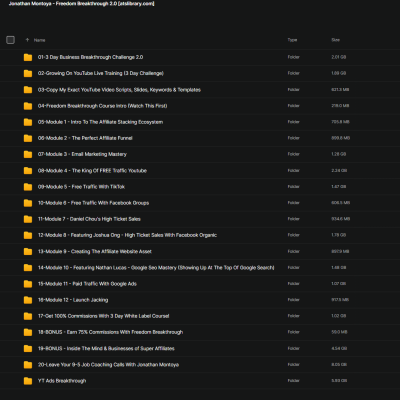This screenshot has height=400, width=400.
Task: Open folder icon for 07-Module 3 Email Marketing Mastery
Action: tap(28, 154)
